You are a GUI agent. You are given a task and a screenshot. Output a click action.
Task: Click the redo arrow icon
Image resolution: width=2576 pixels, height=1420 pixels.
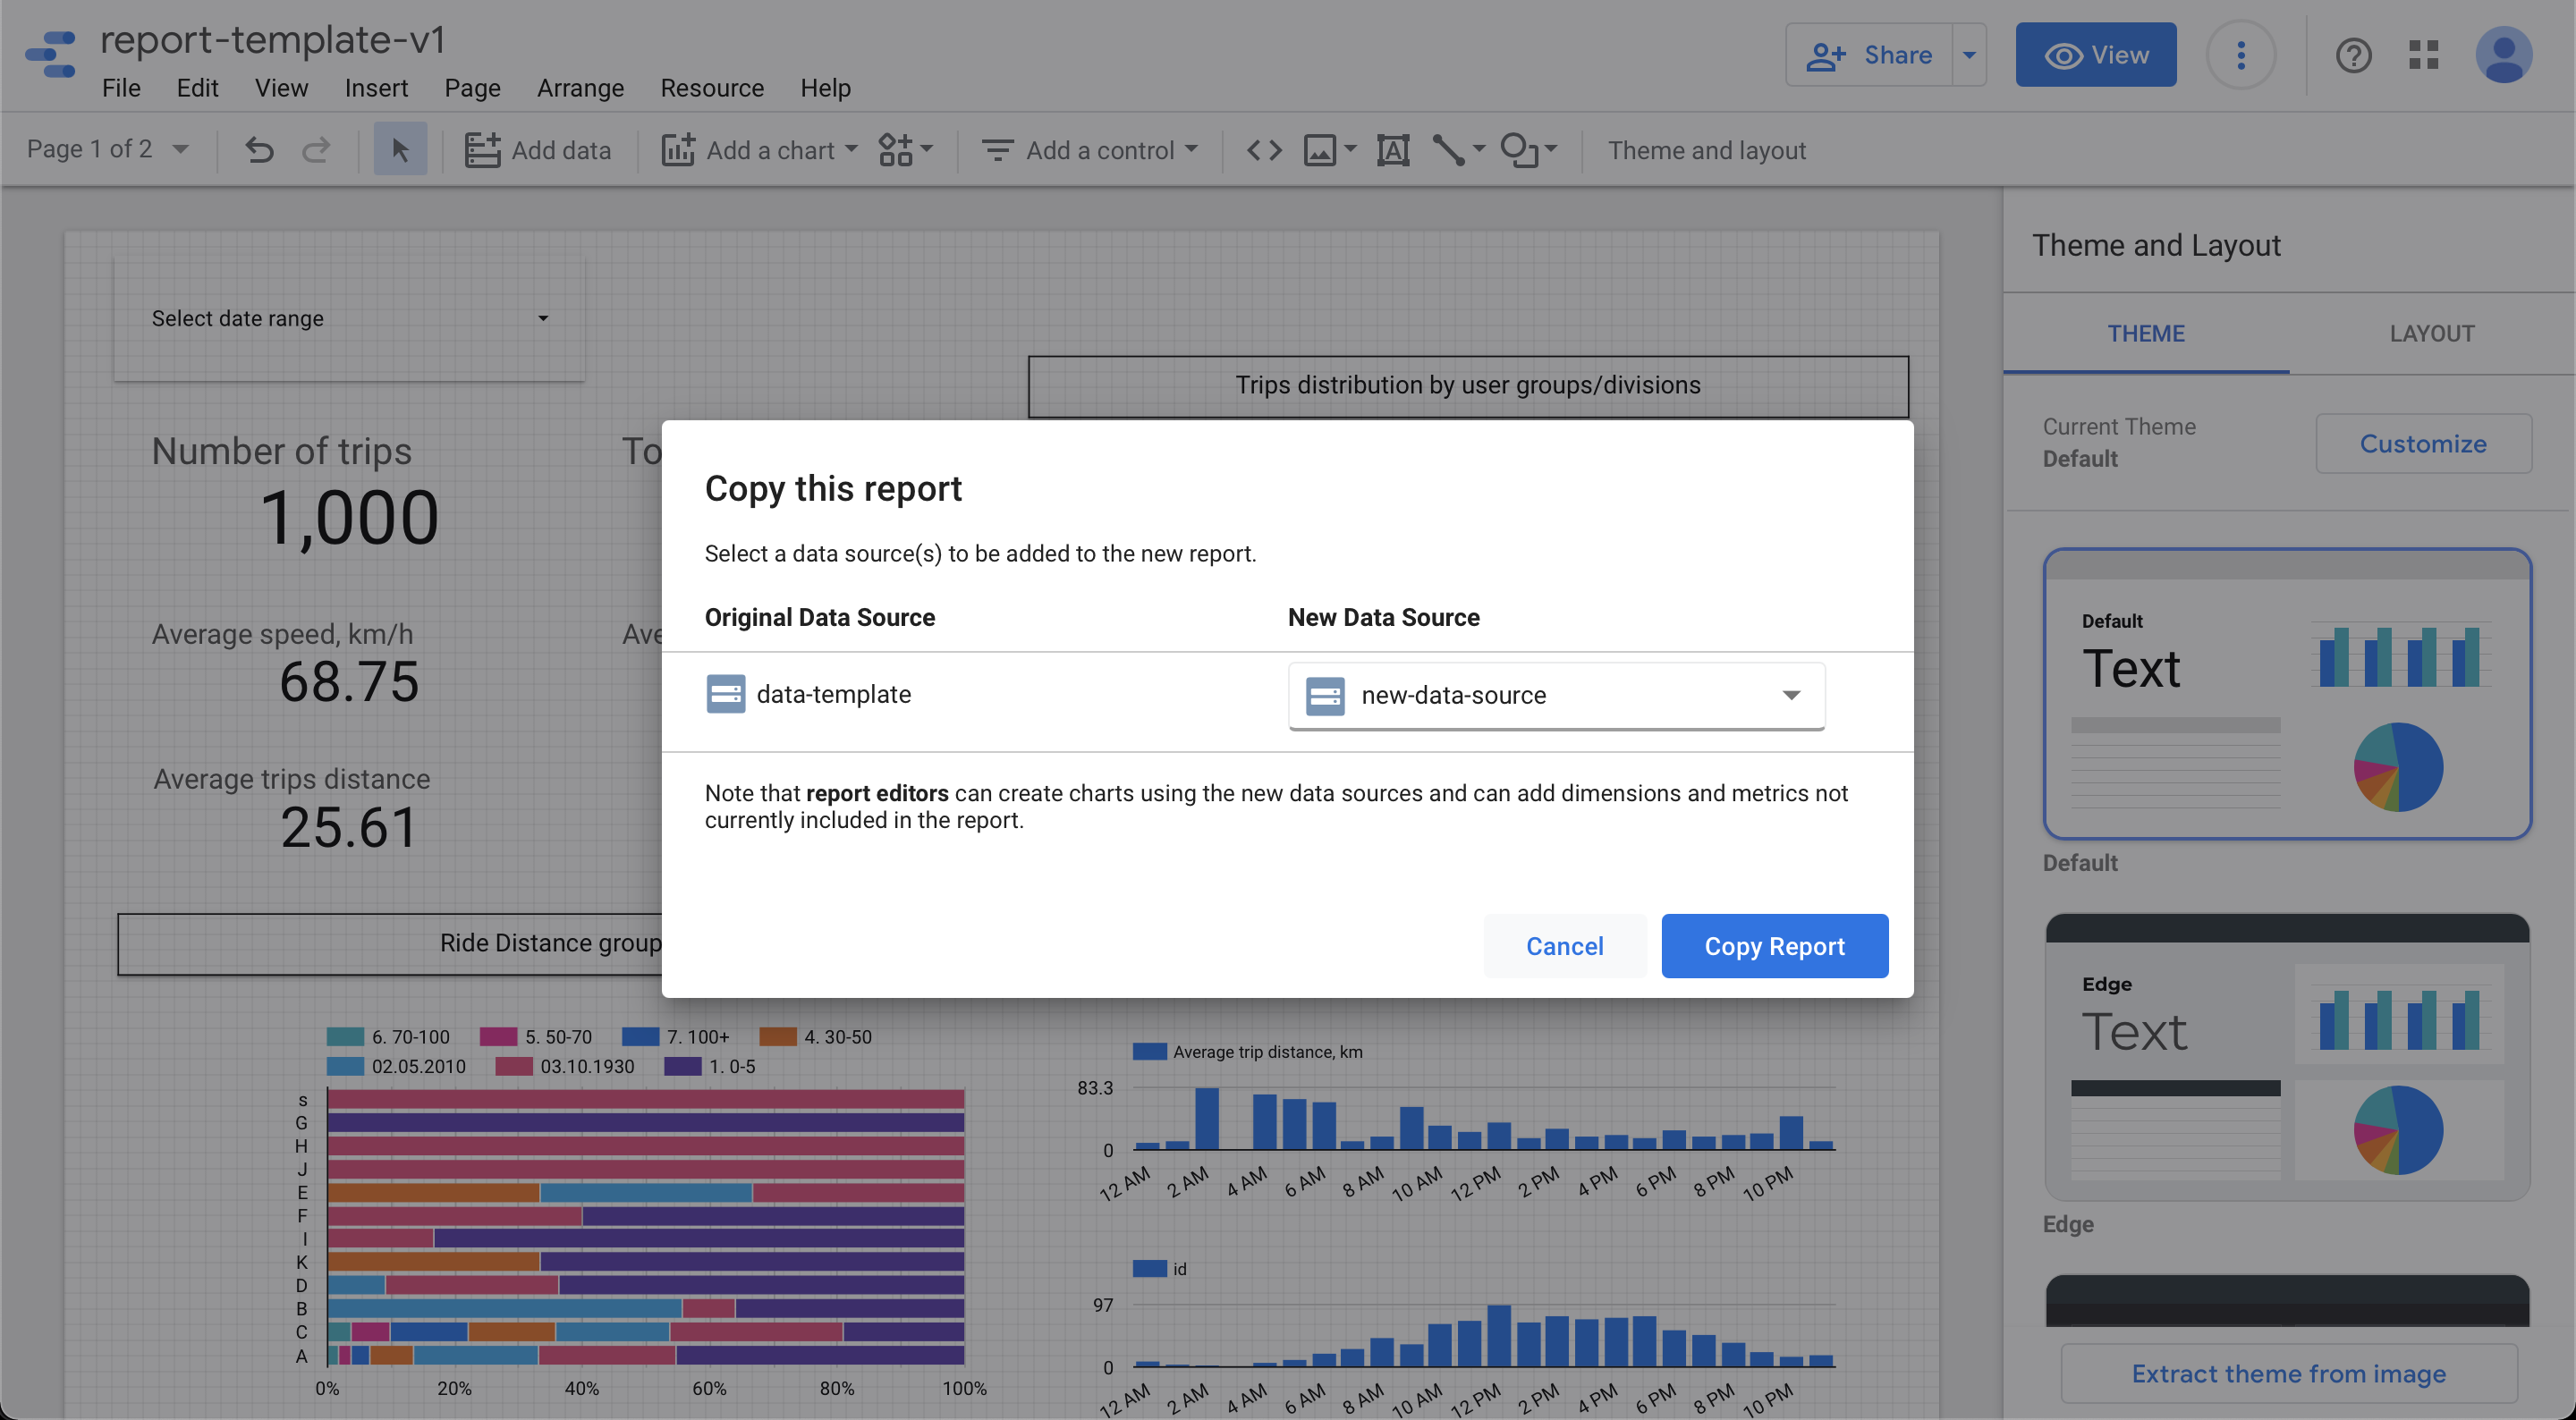[x=316, y=150]
